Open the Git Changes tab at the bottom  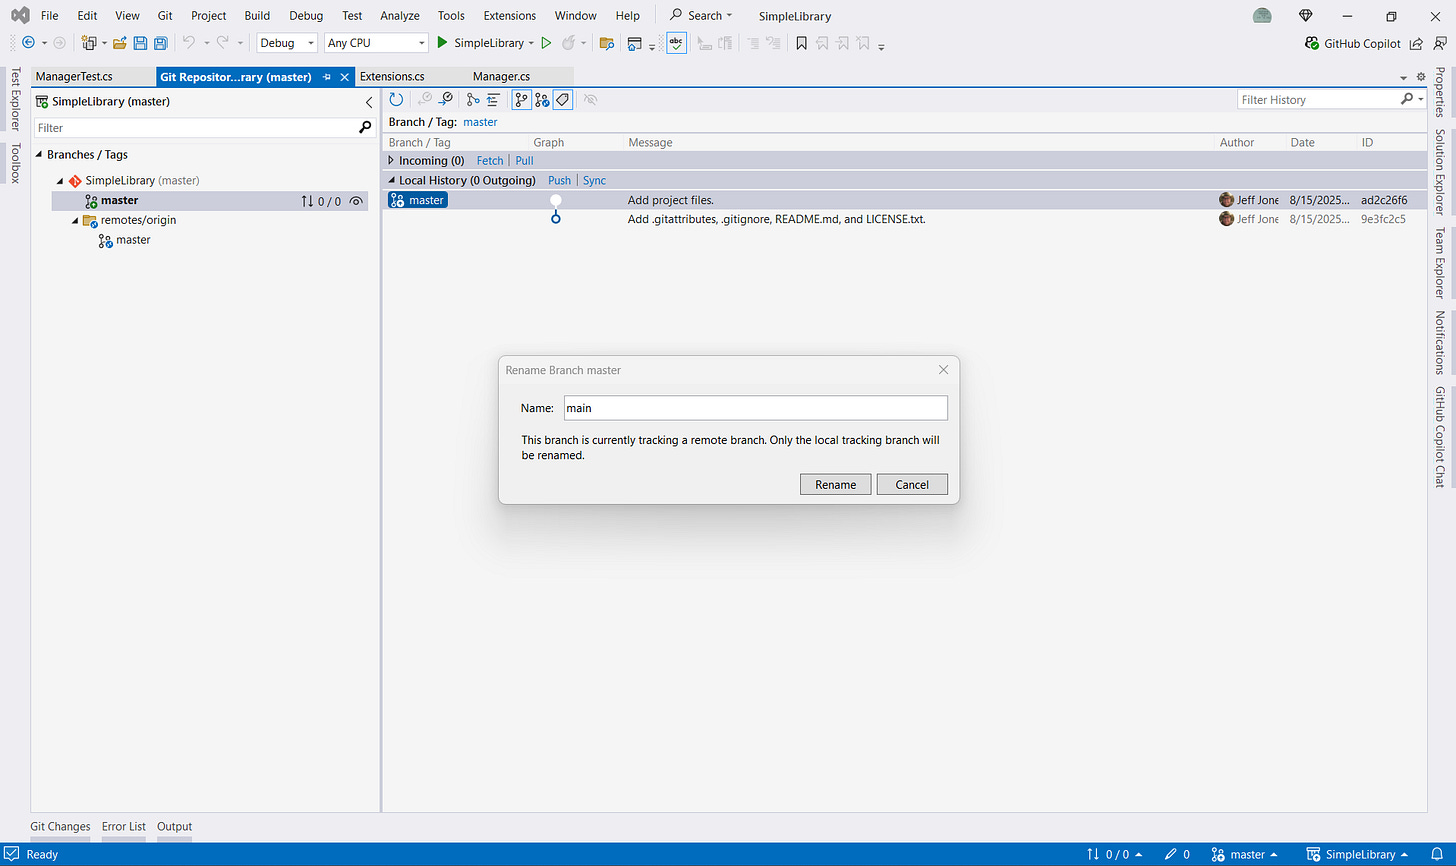click(x=60, y=826)
